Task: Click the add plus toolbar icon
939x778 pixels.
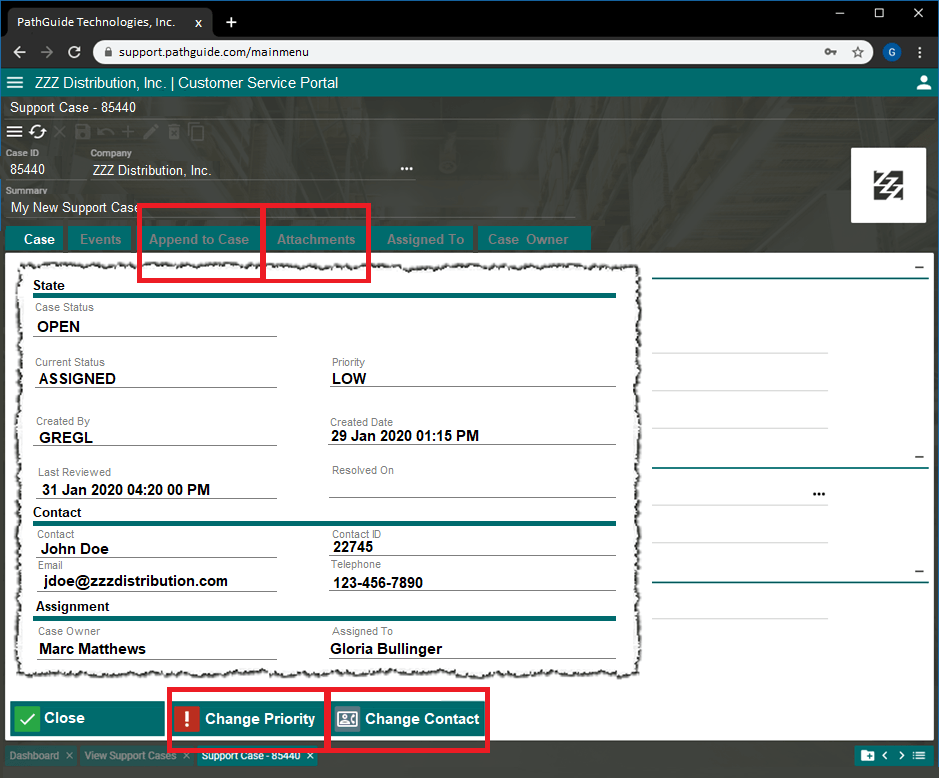Action: [128, 131]
